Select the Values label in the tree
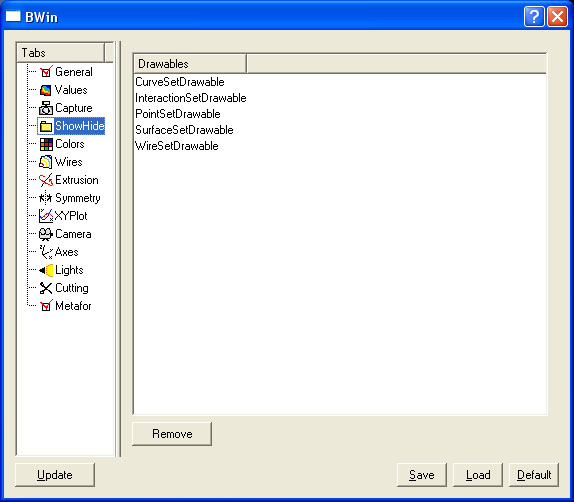 tap(71, 90)
